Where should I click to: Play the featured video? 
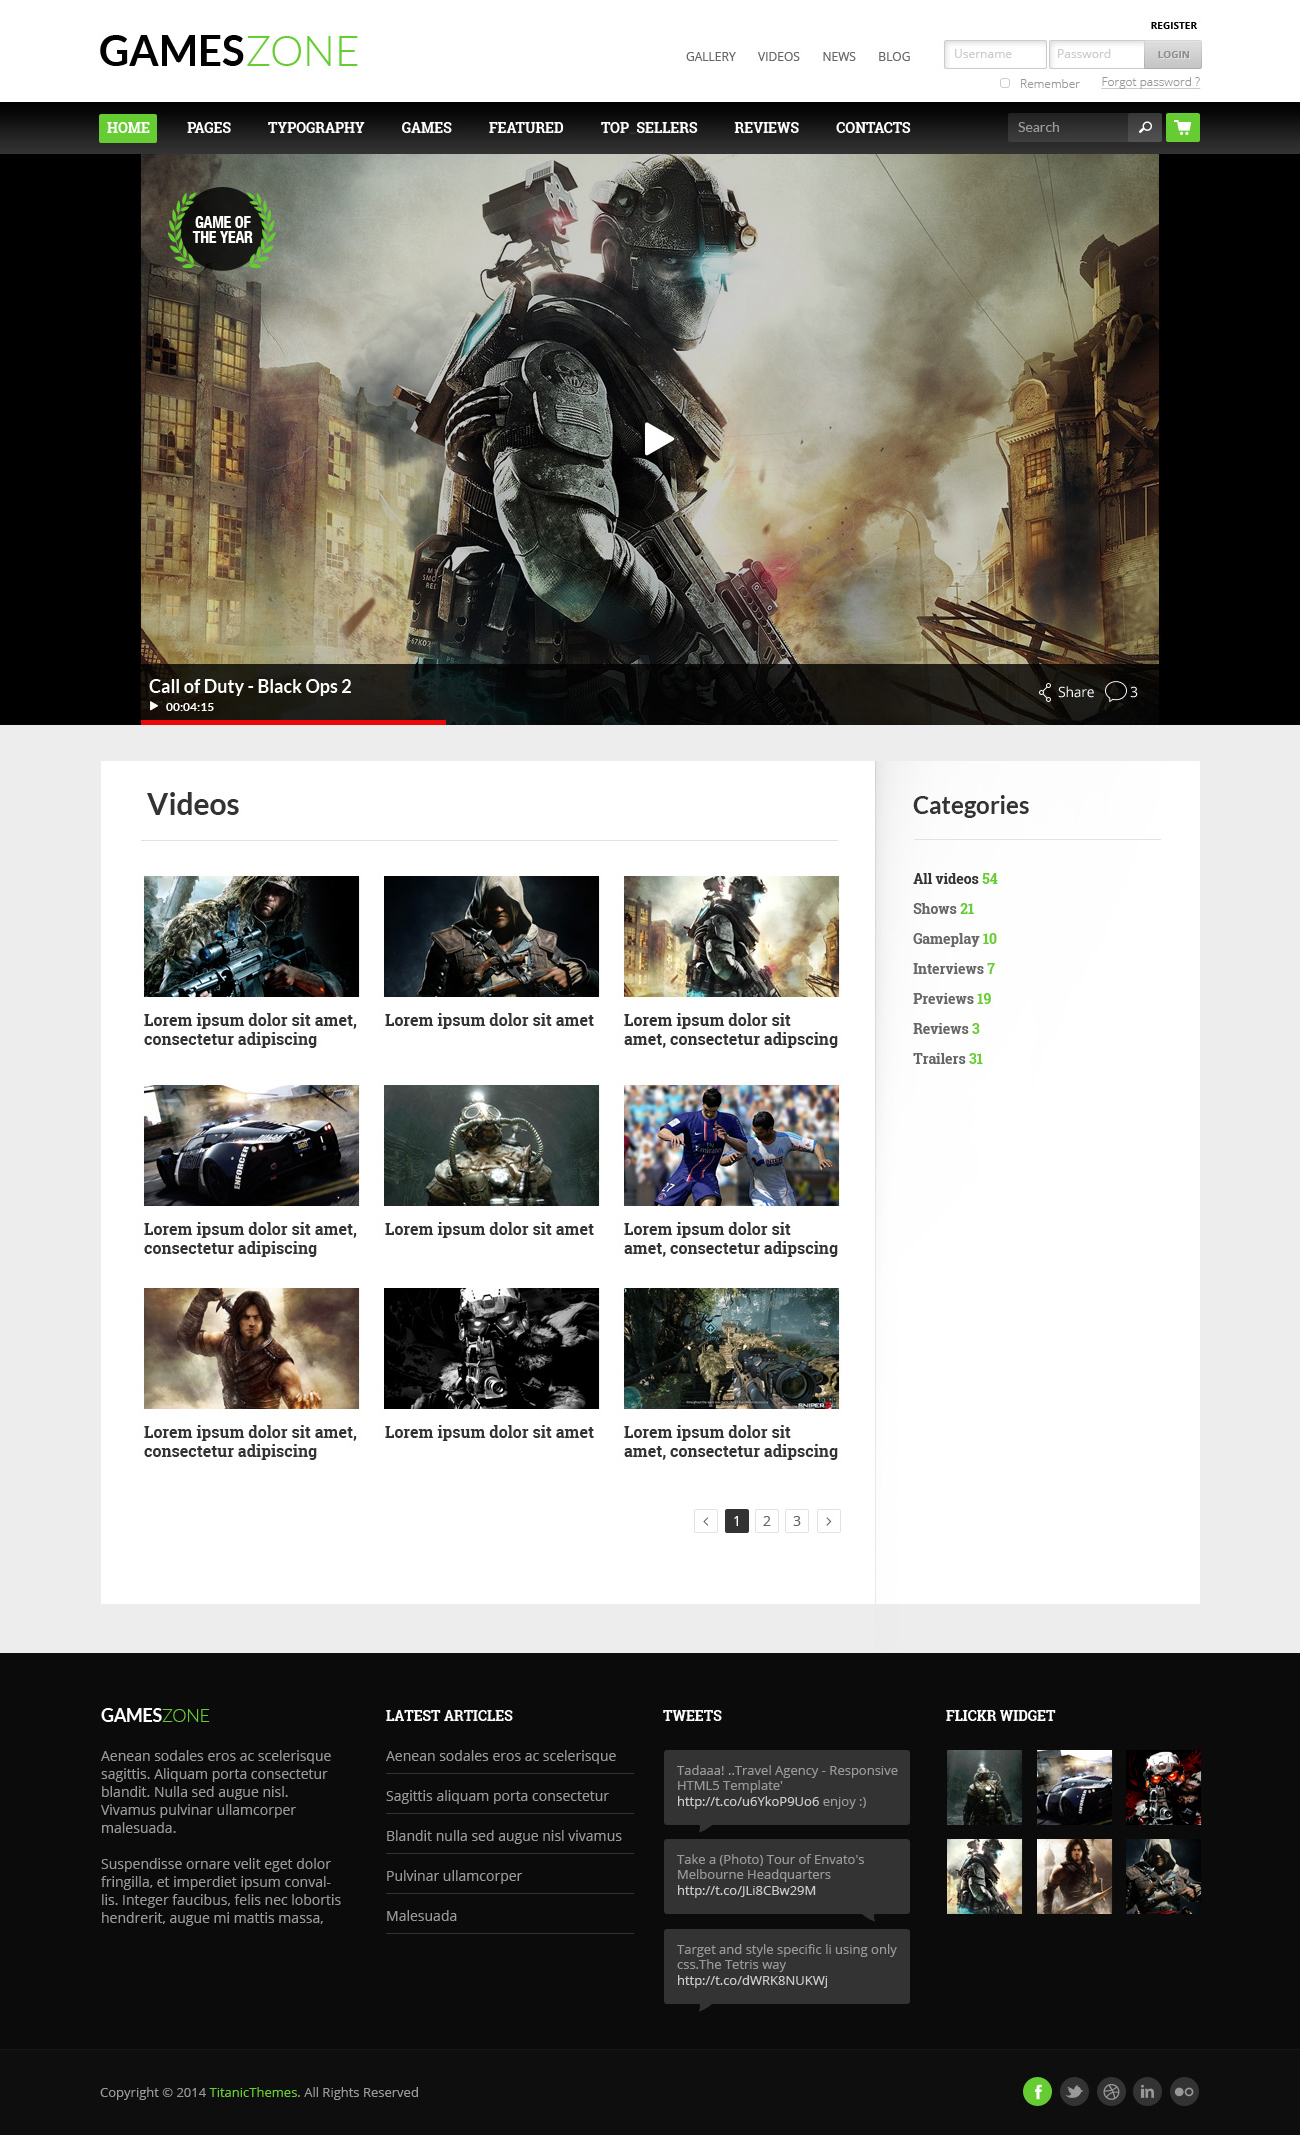point(657,439)
